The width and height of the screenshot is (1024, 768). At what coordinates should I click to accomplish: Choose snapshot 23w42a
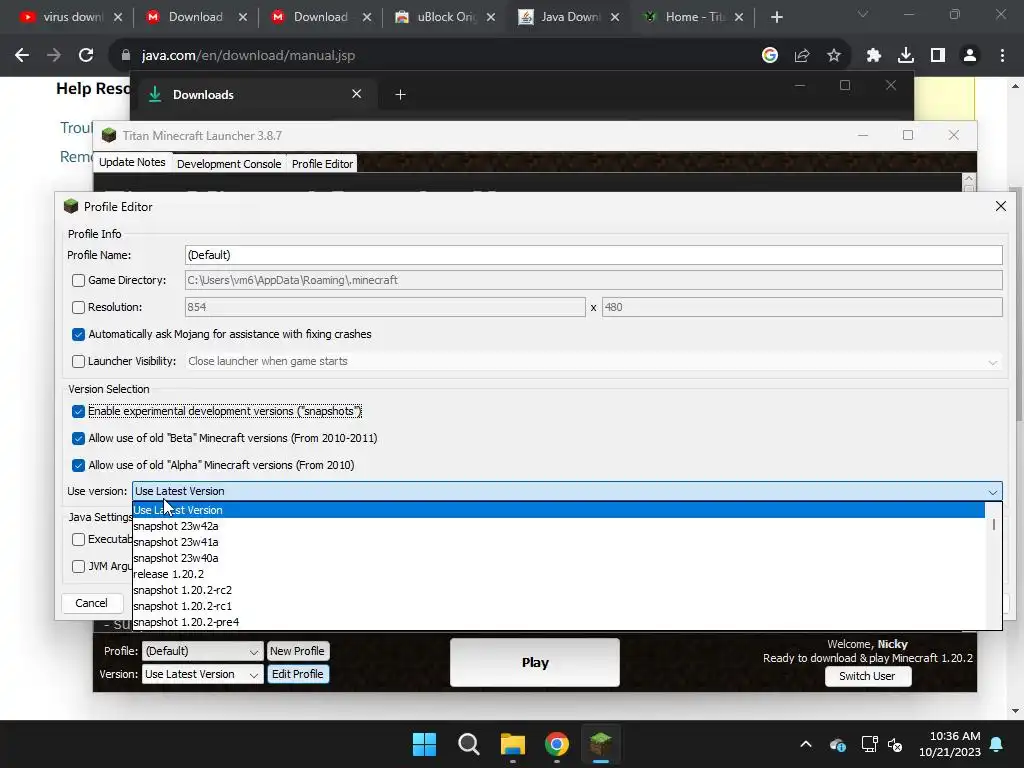pos(558,526)
